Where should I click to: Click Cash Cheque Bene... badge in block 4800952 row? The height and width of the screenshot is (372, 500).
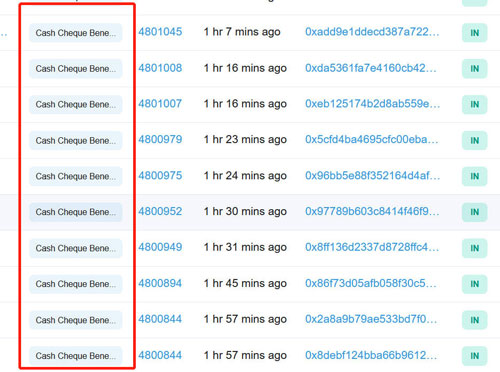click(x=76, y=212)
